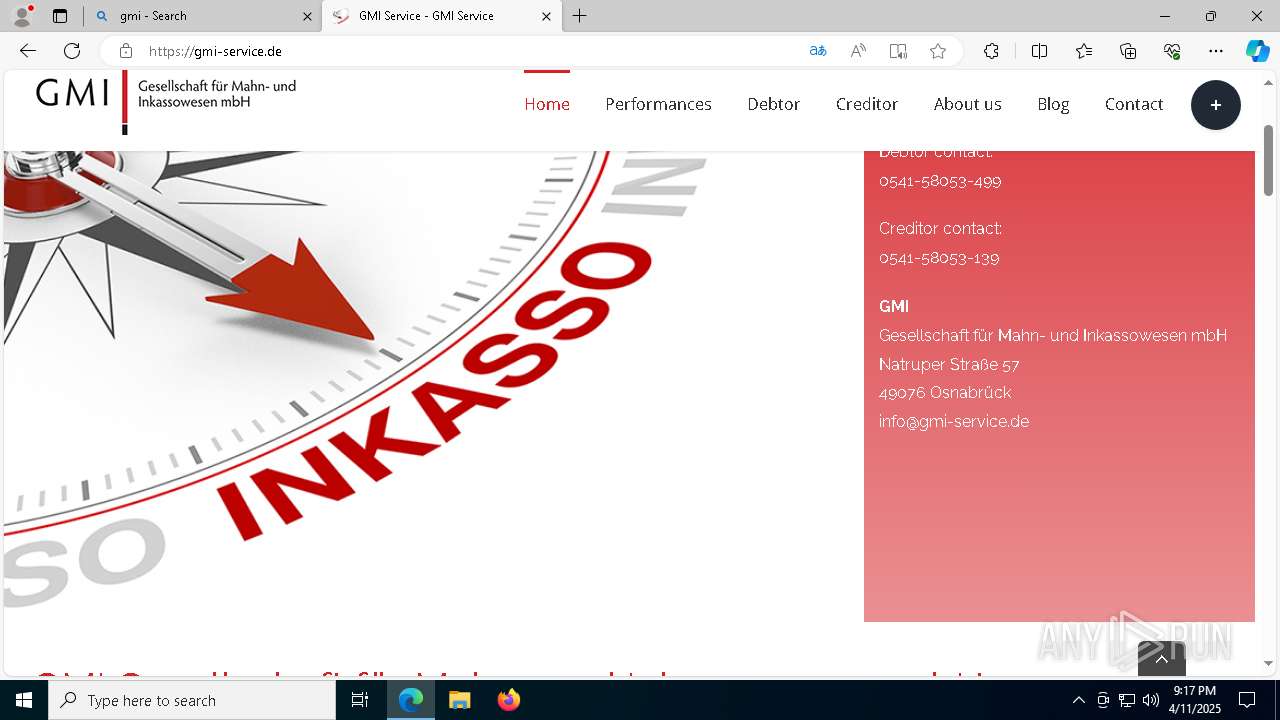This screenshot has width=1280, height=720.
Task: Click the back-to-top arrow button
Action: coord(1162,659)
